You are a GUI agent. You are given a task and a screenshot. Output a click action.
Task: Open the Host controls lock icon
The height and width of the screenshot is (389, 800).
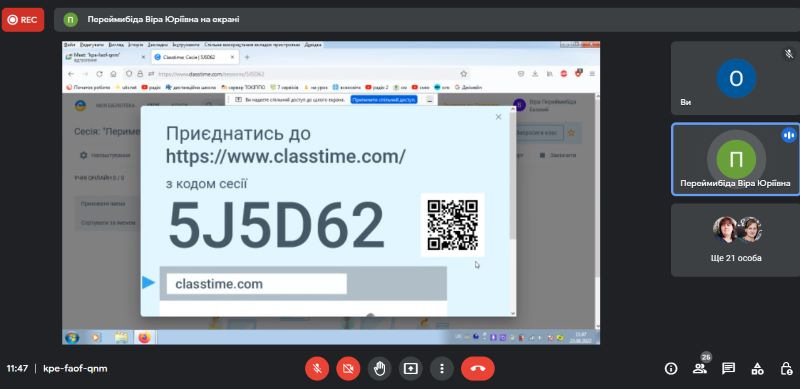(x=786, y=369)
